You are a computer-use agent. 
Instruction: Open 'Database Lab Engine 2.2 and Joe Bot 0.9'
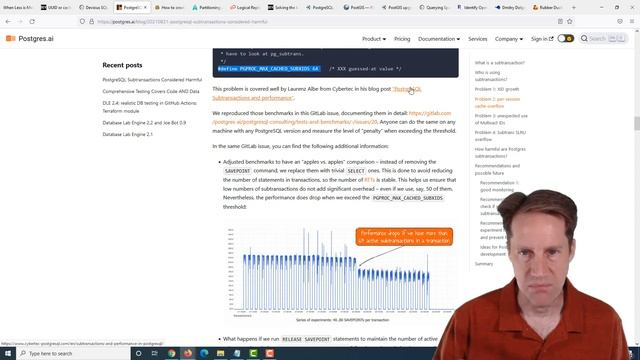[x=144, y=122]
